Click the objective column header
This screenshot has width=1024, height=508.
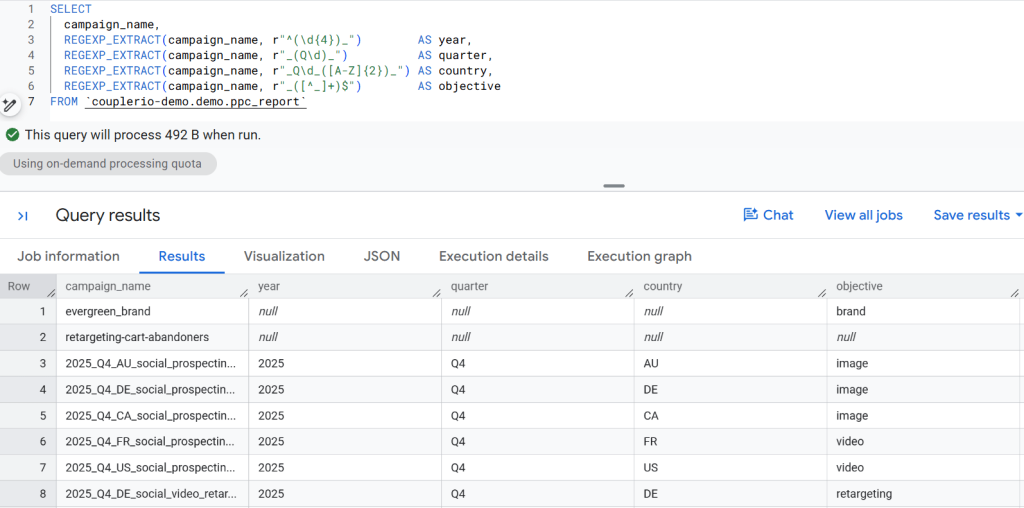coord(923,286)
